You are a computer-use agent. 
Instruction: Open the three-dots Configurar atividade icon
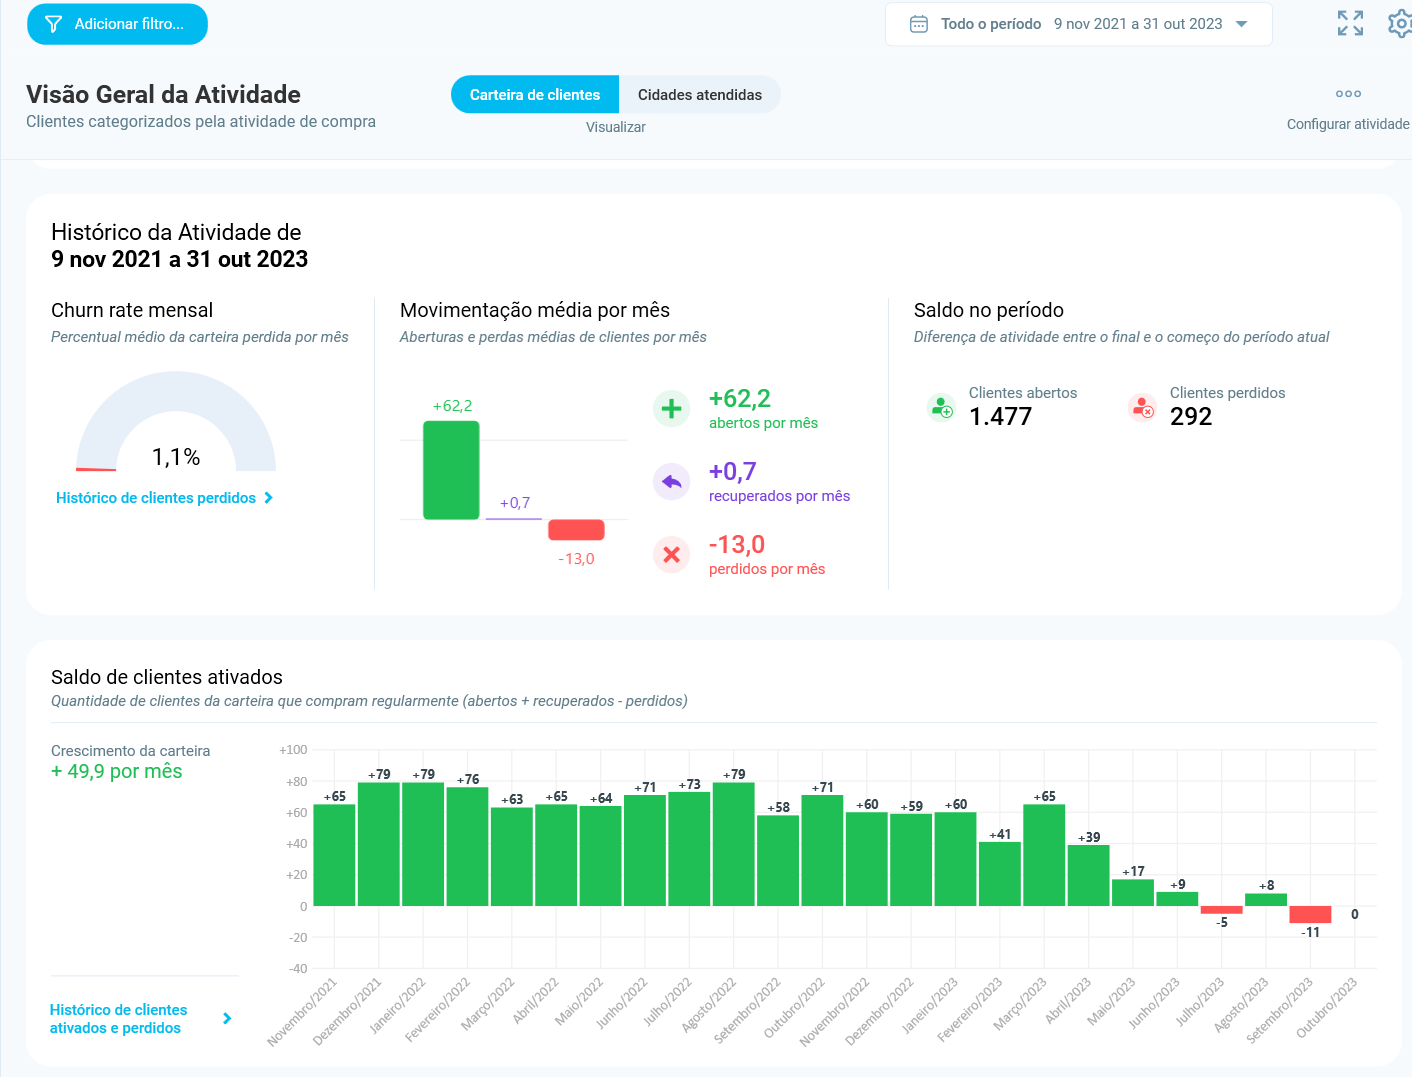pos(1348,94)
